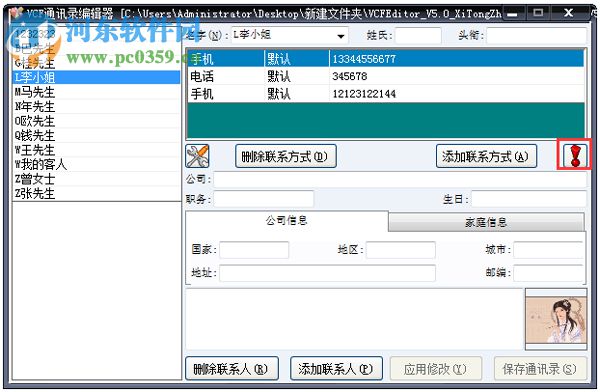Focus the 生日 input field

(x=529, y=199)
